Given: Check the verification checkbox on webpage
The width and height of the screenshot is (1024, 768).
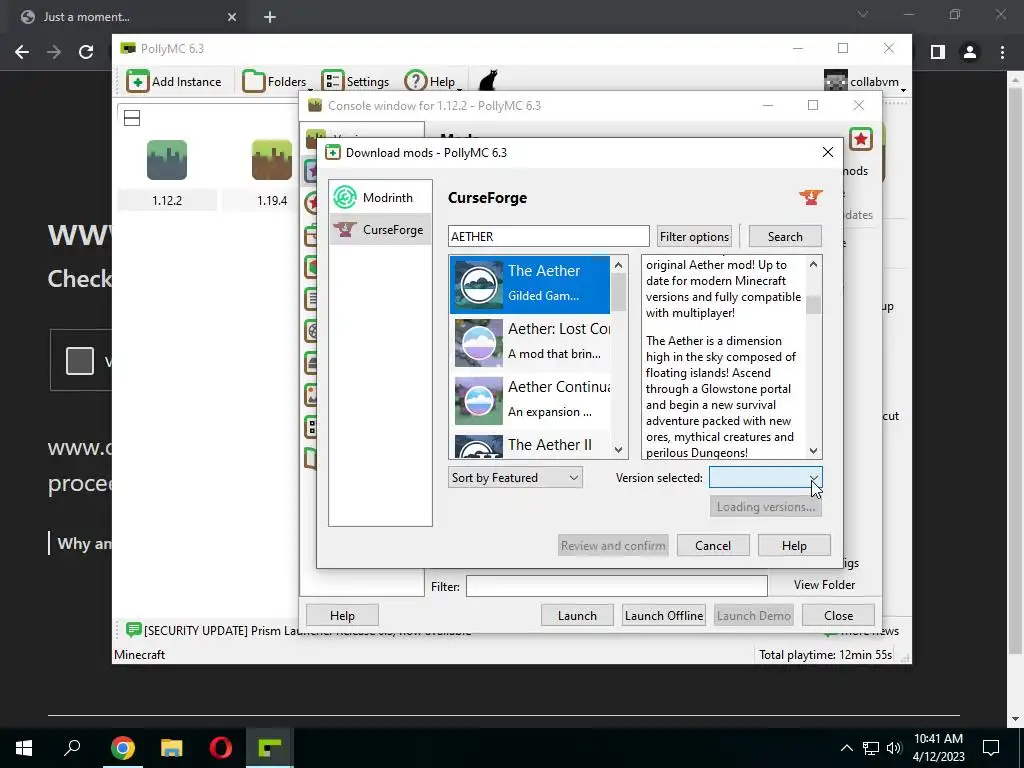Looking at the screenshot, I should pos(80,360).
